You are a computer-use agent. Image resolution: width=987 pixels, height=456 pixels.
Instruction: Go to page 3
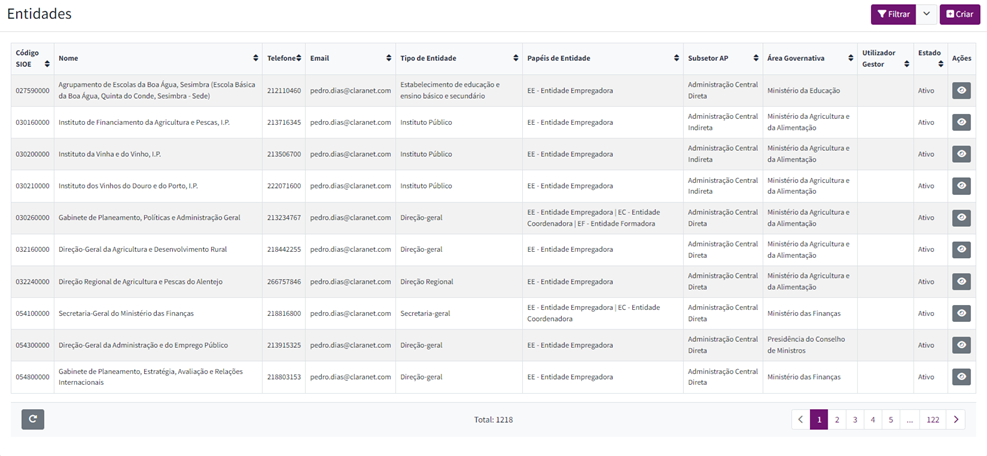[855, 419]
